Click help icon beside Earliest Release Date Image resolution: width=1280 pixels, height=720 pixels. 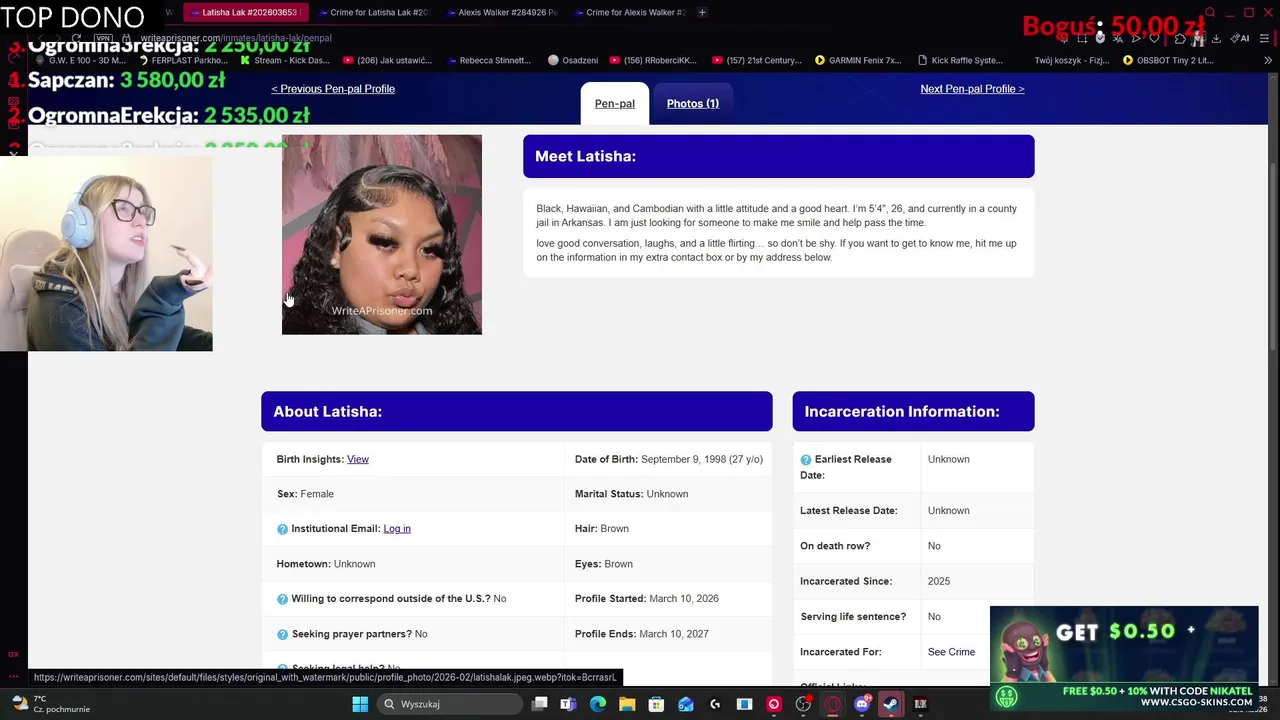pyautogui.click(x=806, y=460)
